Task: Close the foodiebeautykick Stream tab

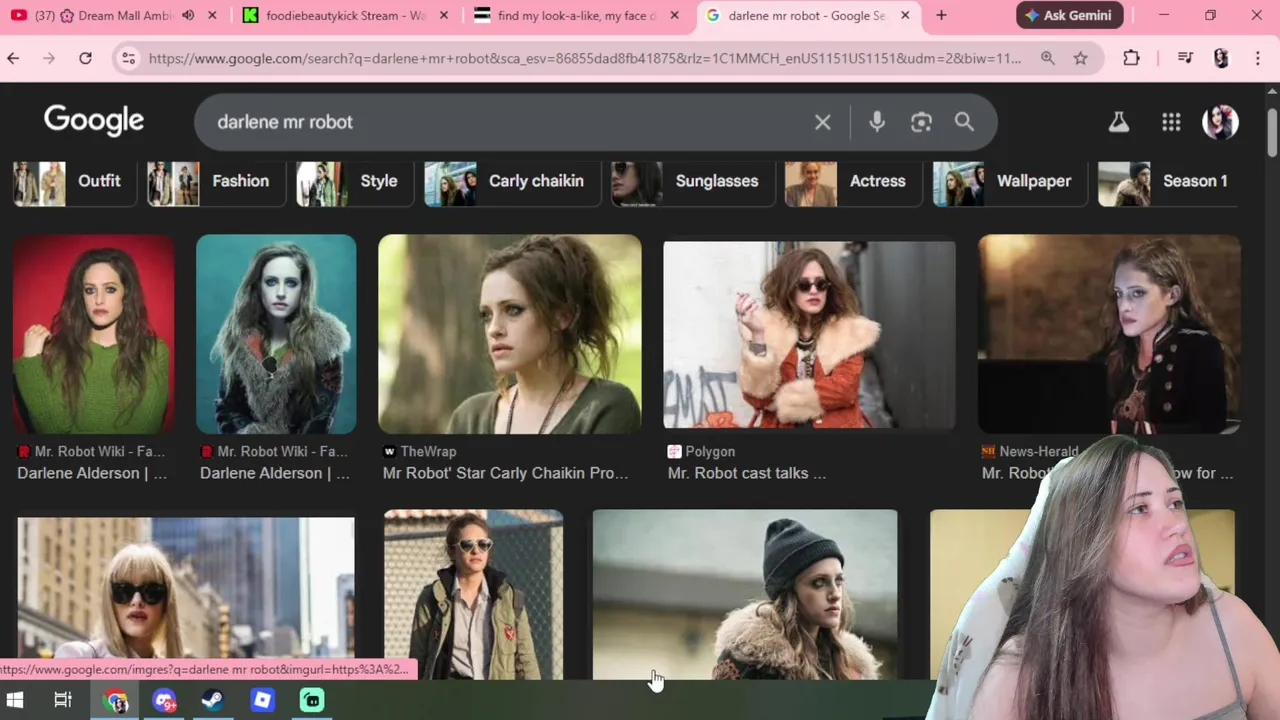Action: click(444, 15)
